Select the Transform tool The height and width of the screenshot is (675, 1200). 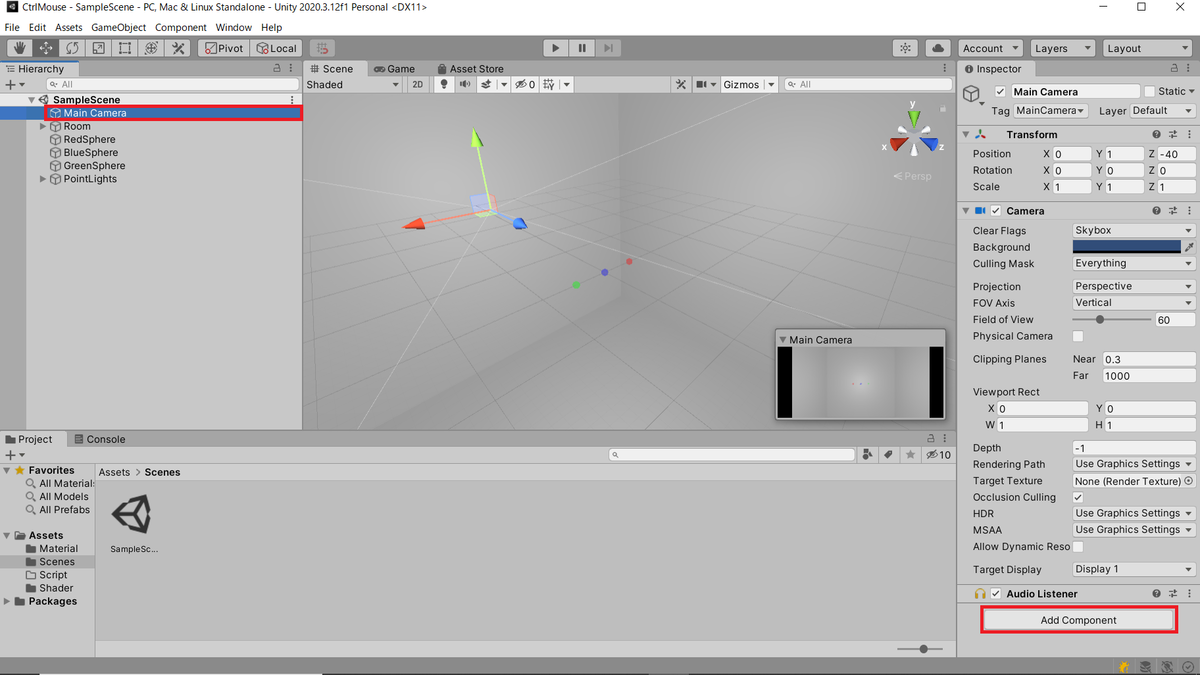click(x=152, y=48)
